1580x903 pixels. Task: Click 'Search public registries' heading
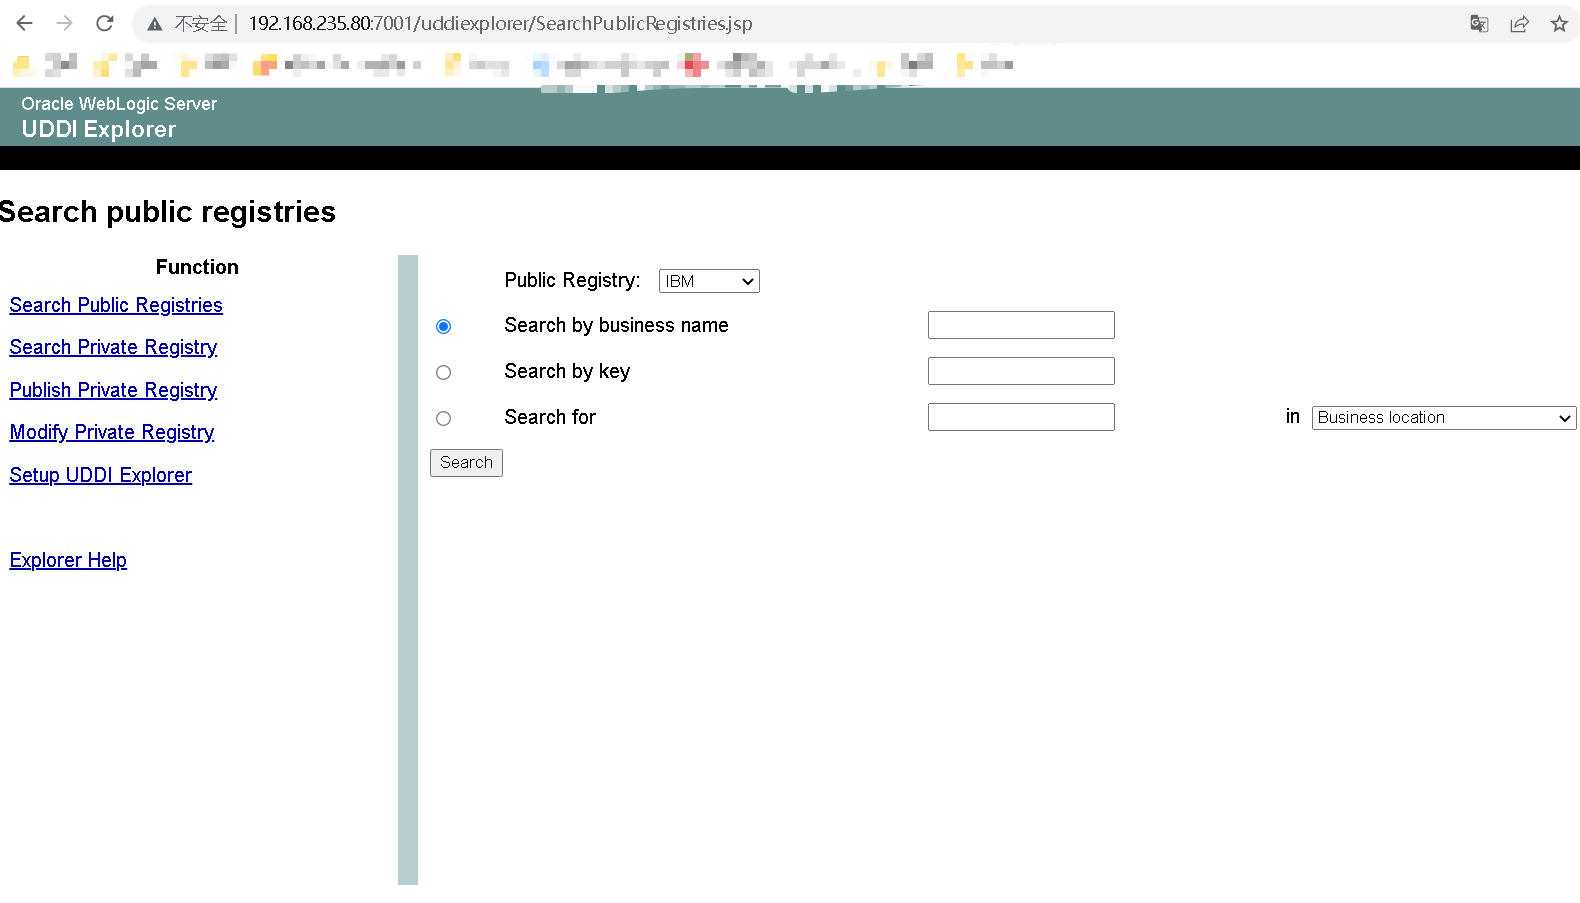click(x=168, y=212)
